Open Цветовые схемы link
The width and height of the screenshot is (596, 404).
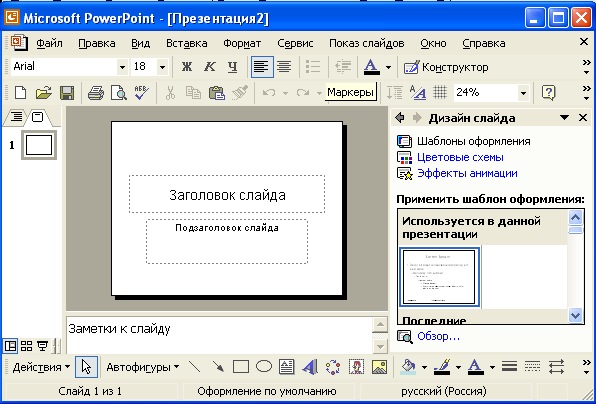pyautogui.click(x=460, y=157)
